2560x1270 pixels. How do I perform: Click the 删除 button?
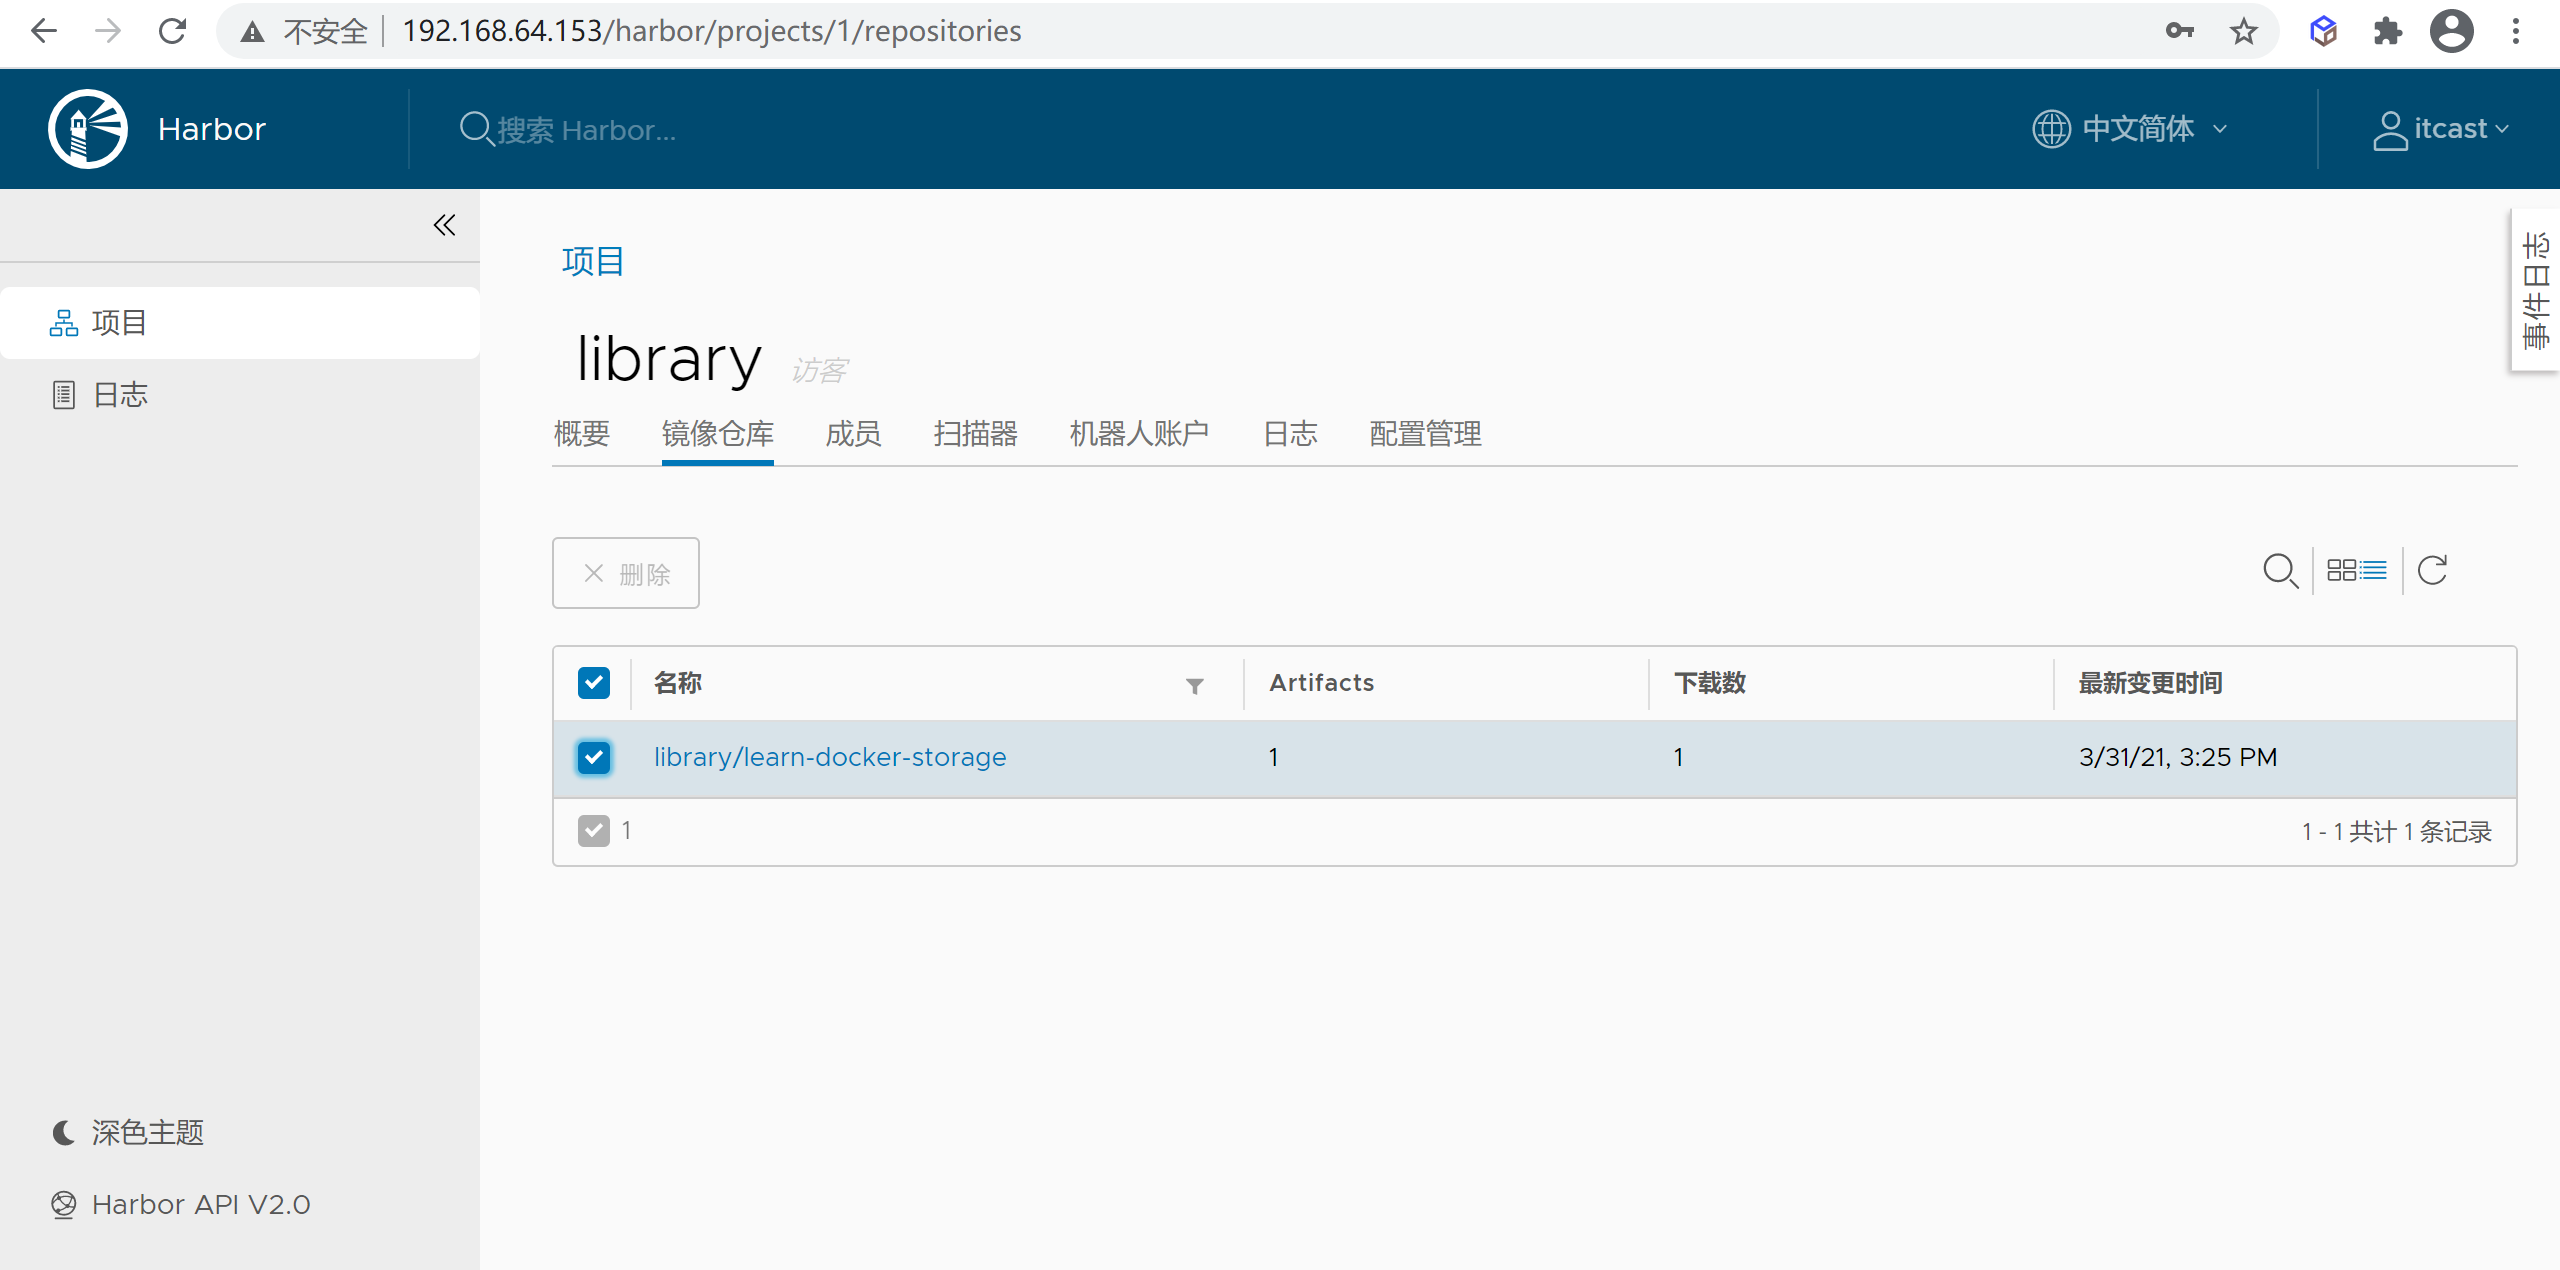click(x=625, y=572)
